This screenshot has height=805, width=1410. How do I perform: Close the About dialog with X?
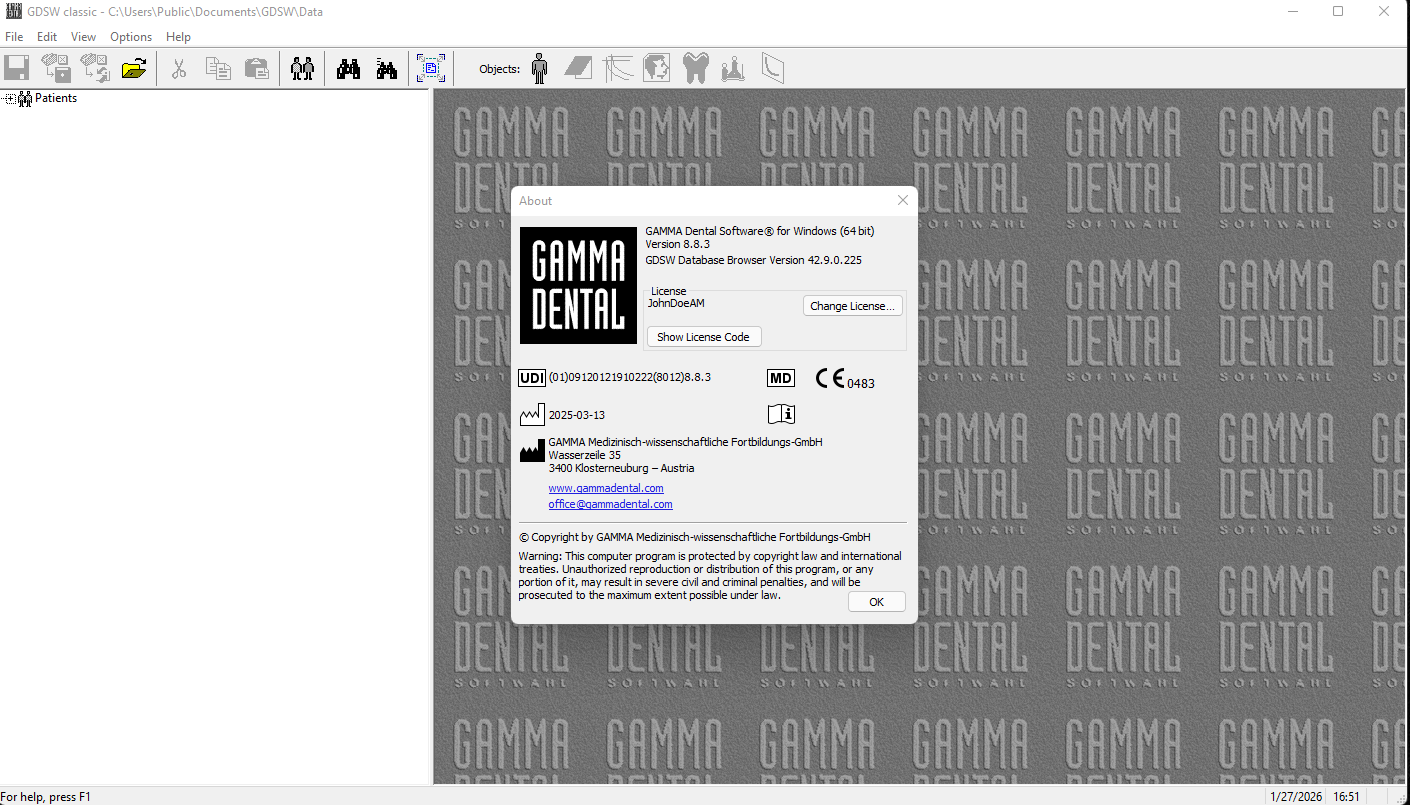click(x=902, y=200)
